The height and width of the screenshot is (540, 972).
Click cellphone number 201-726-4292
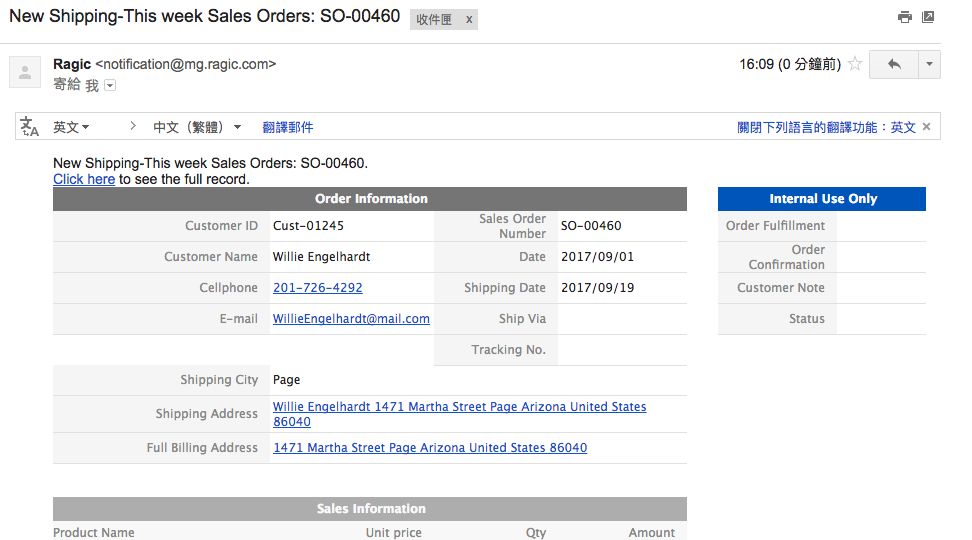317,288
